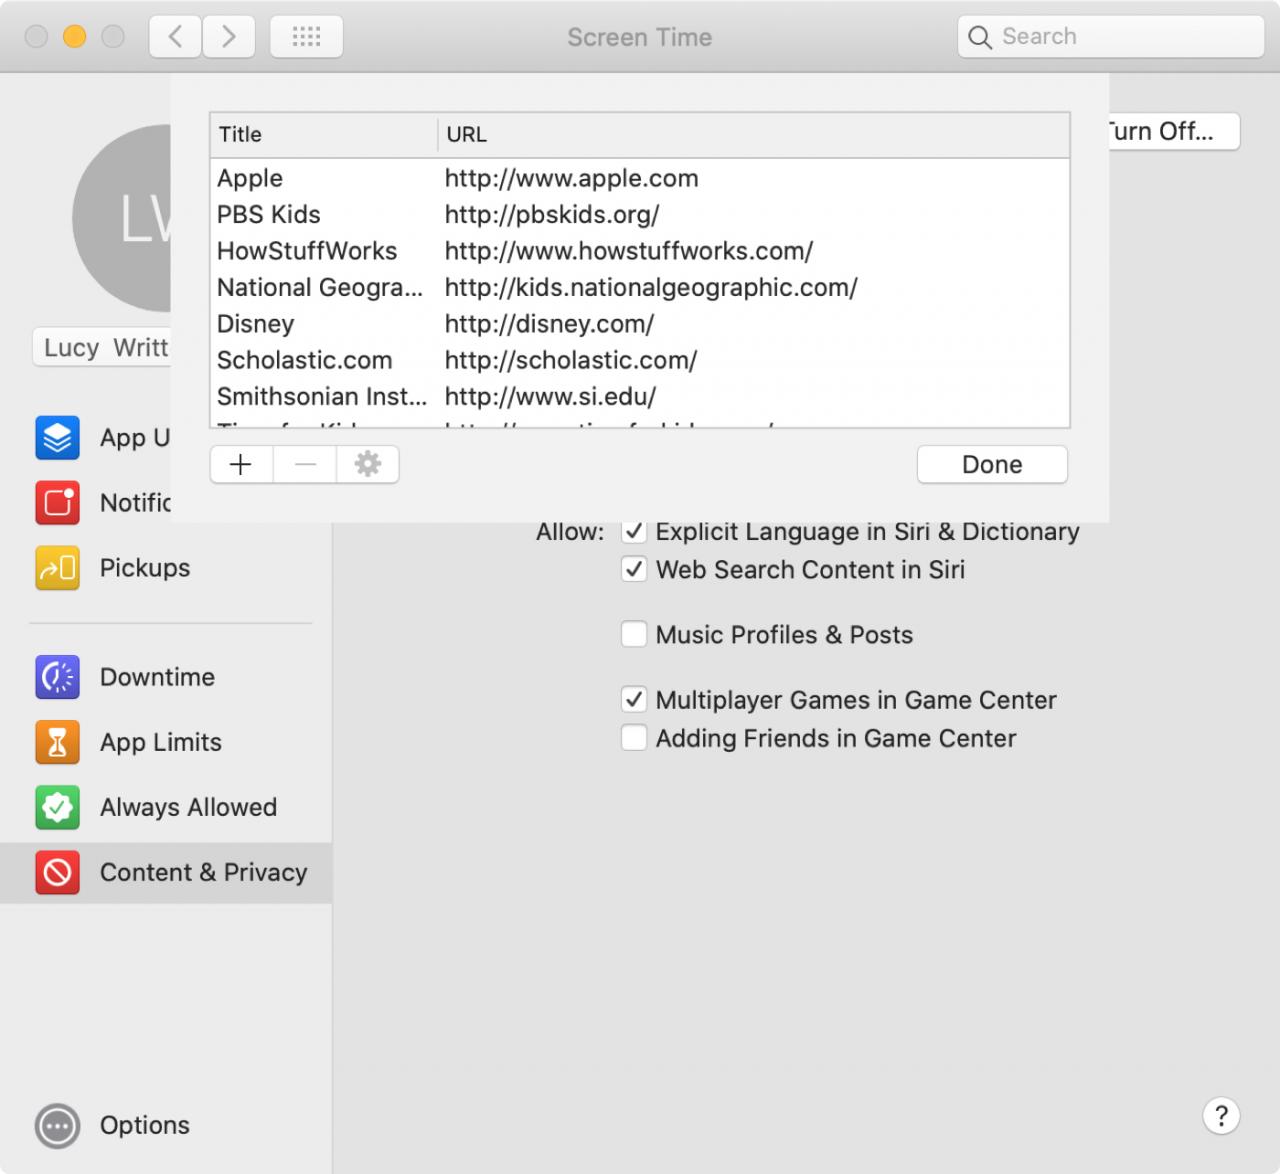Open the Lucy user selector popup
The height and width of the screenshot is (1174, 1280).
[102, 347]
